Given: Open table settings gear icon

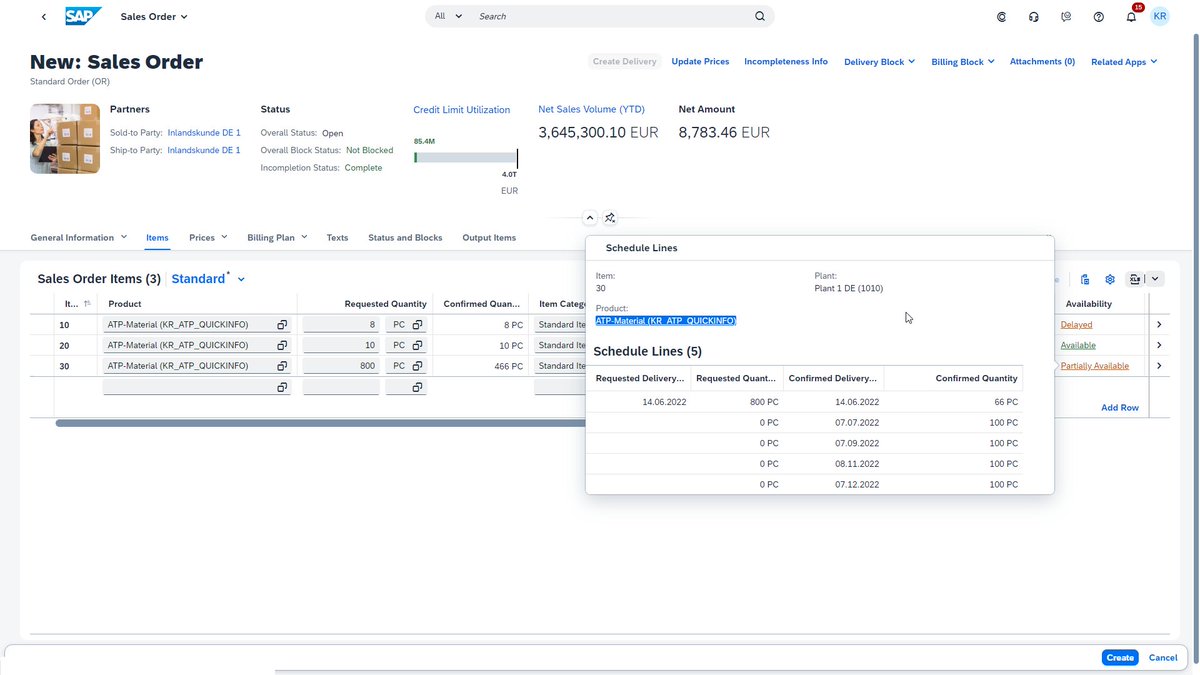Looking at the screenshot, I should 1110,279.
